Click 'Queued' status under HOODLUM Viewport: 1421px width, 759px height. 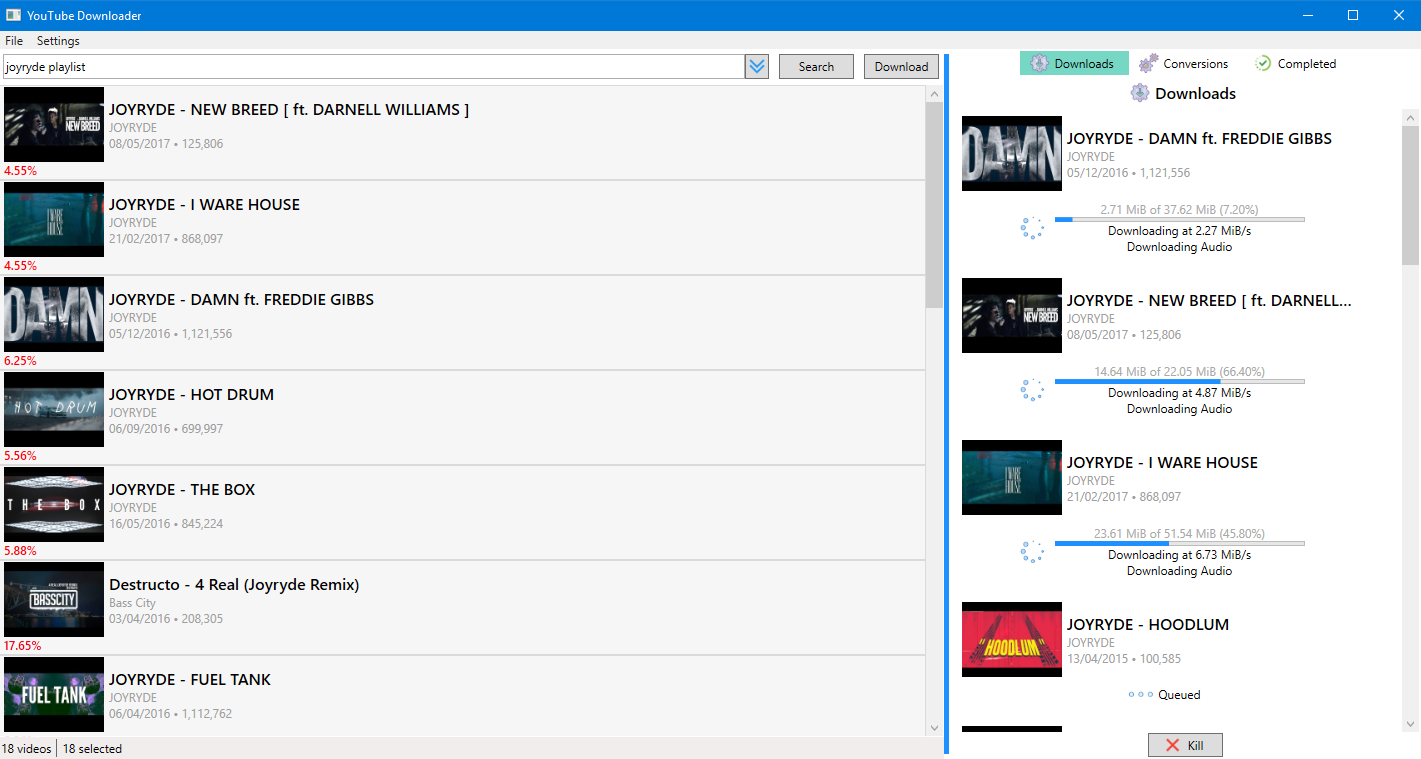click(1179, 694)
